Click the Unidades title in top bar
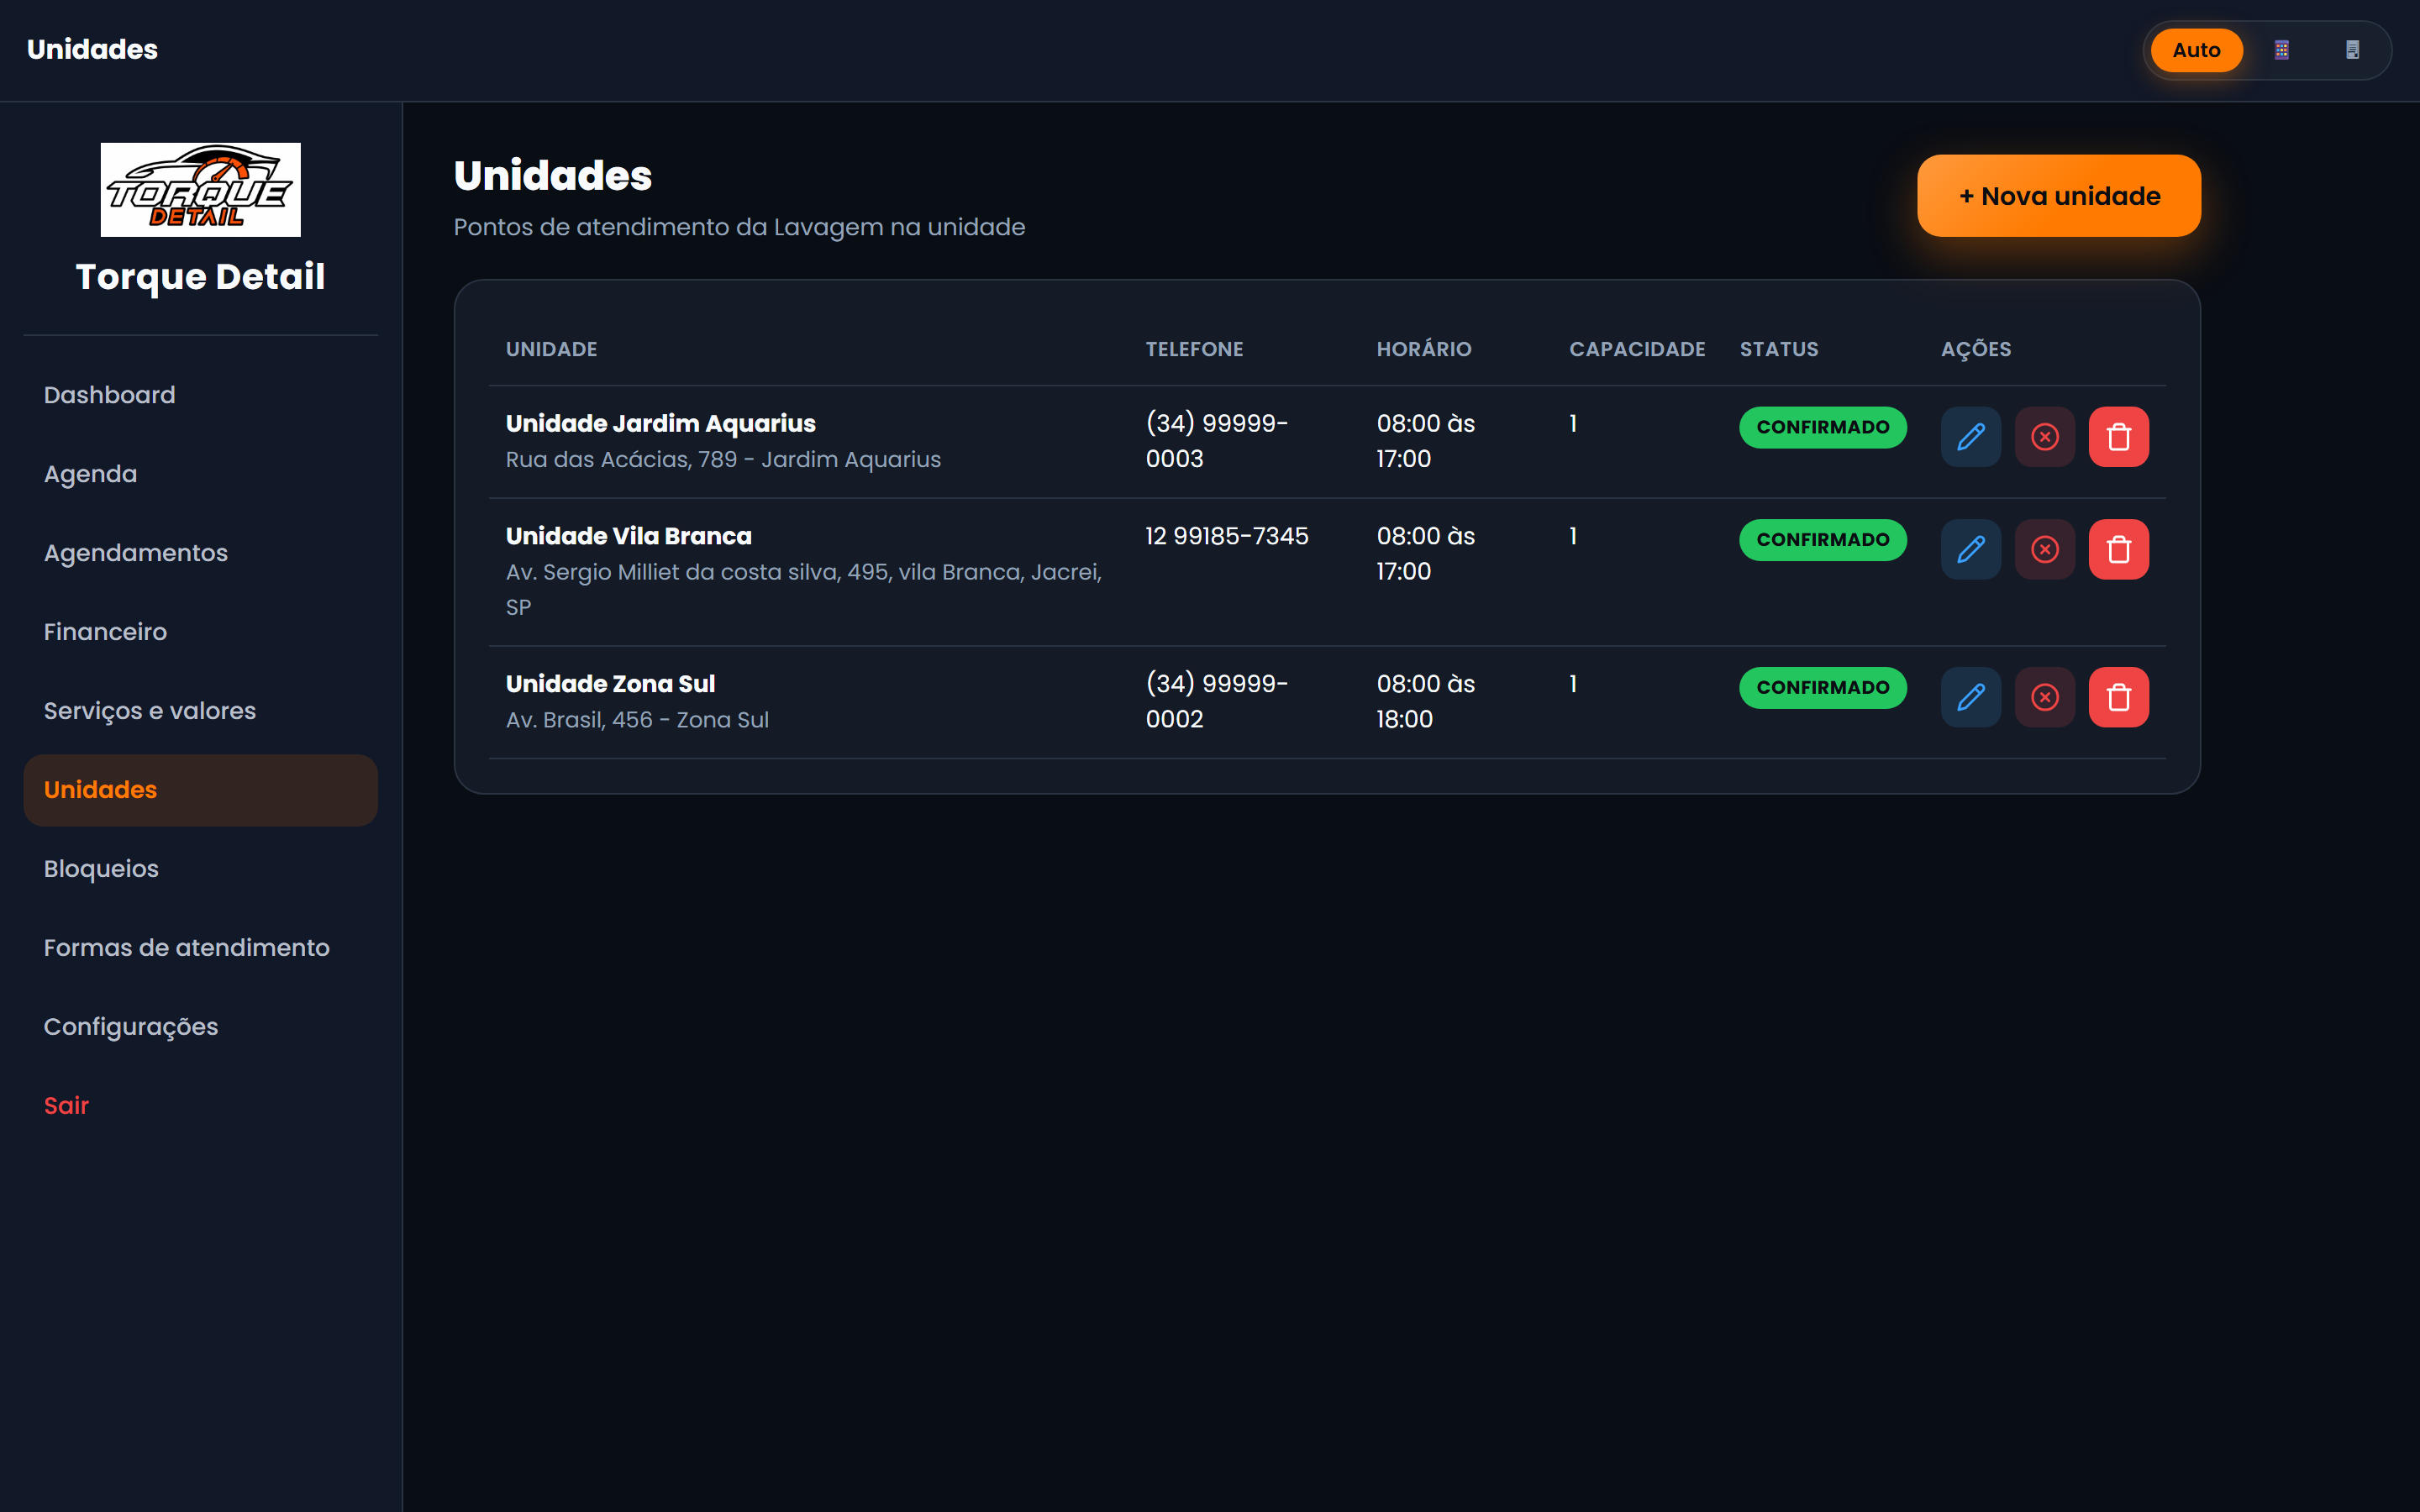The height and width of the screenshot is (1512, 2420). [x=92, y=50]
